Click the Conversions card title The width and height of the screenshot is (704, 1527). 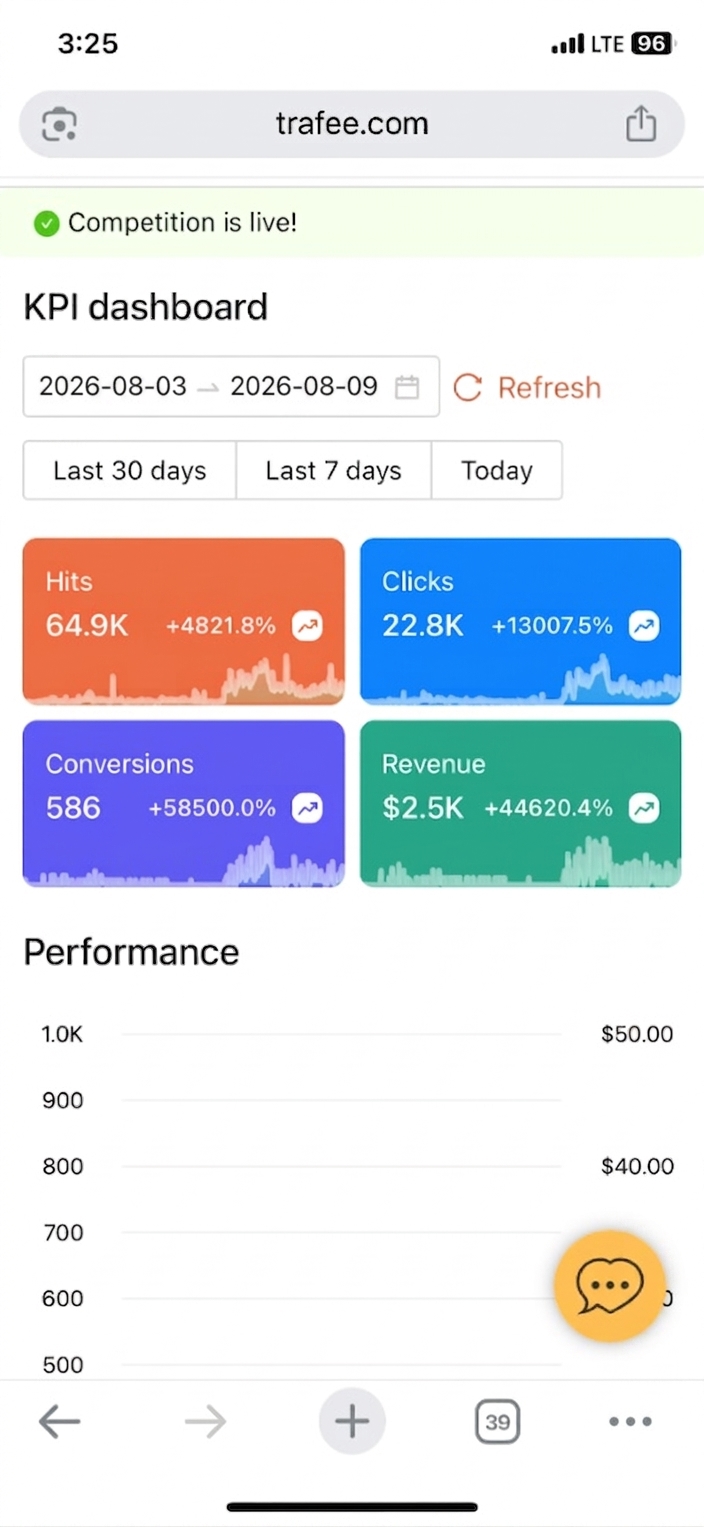tap(119, 764)
